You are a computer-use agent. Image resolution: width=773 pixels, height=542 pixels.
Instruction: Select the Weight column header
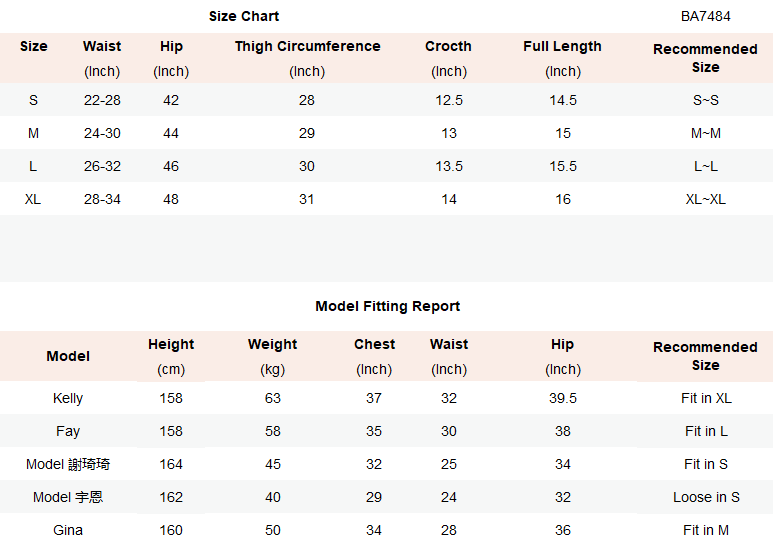pyautogui.click(x=272, y=344)
